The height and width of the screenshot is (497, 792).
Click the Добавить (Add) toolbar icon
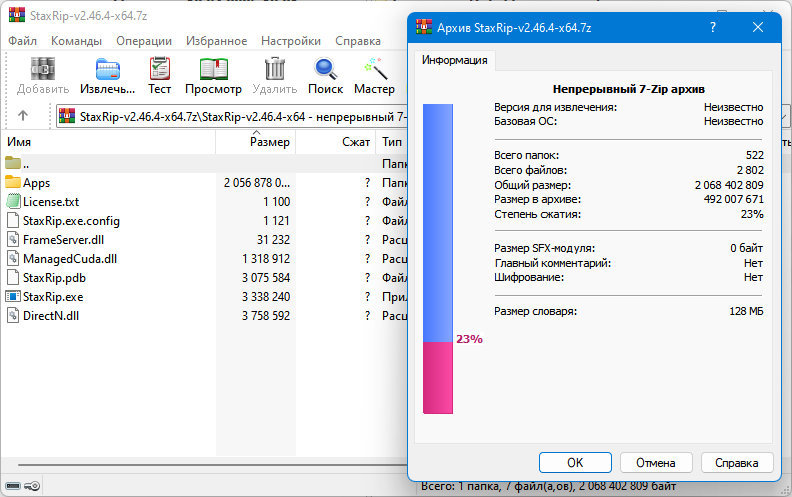pos(43,69)
